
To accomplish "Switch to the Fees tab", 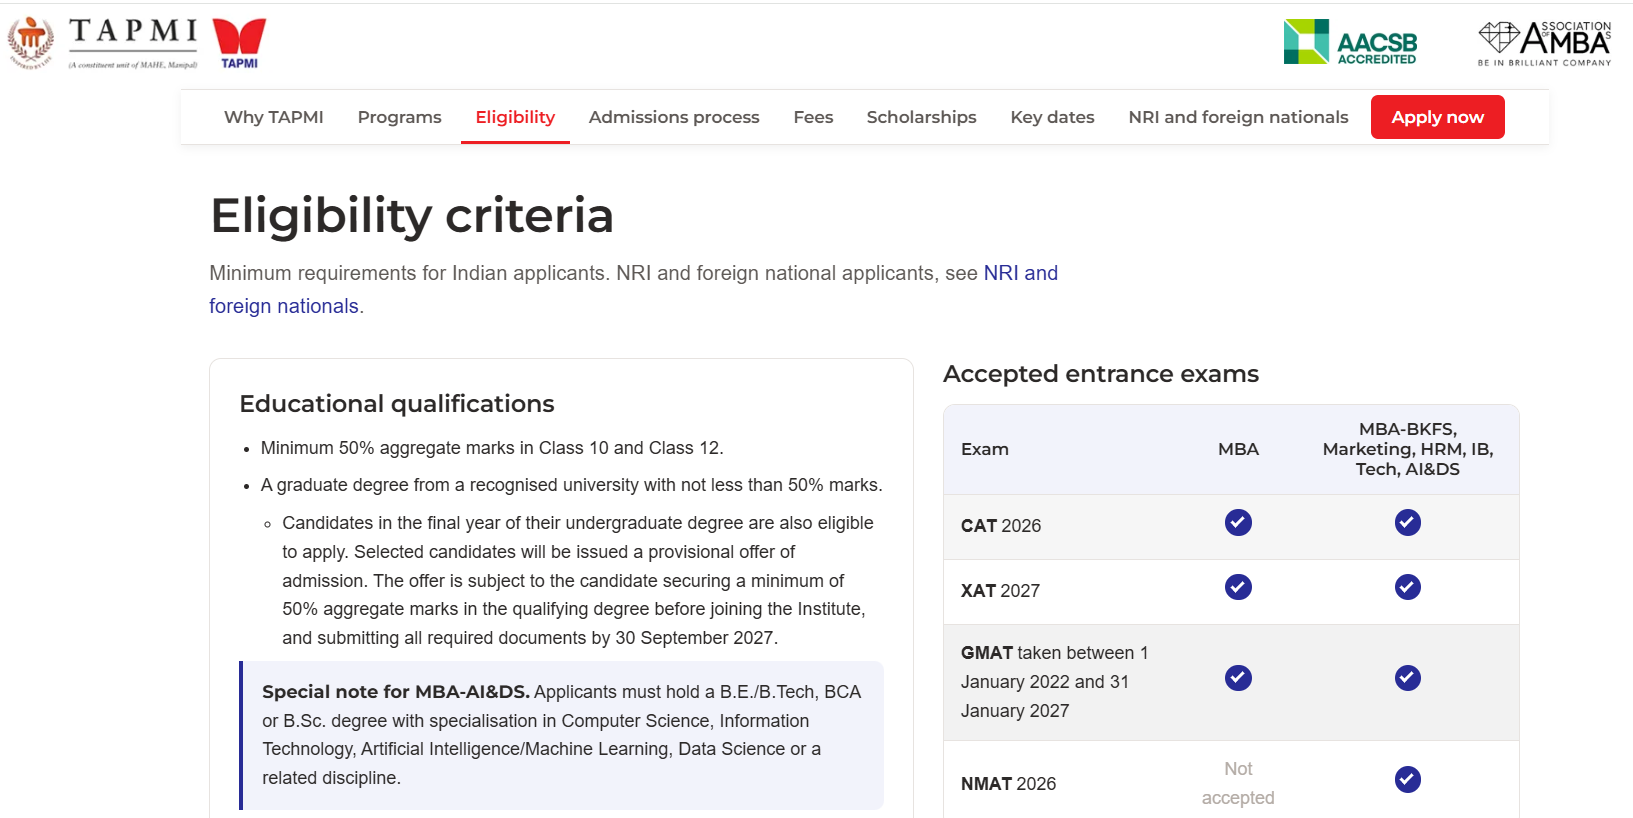I will tap(813, 117).
